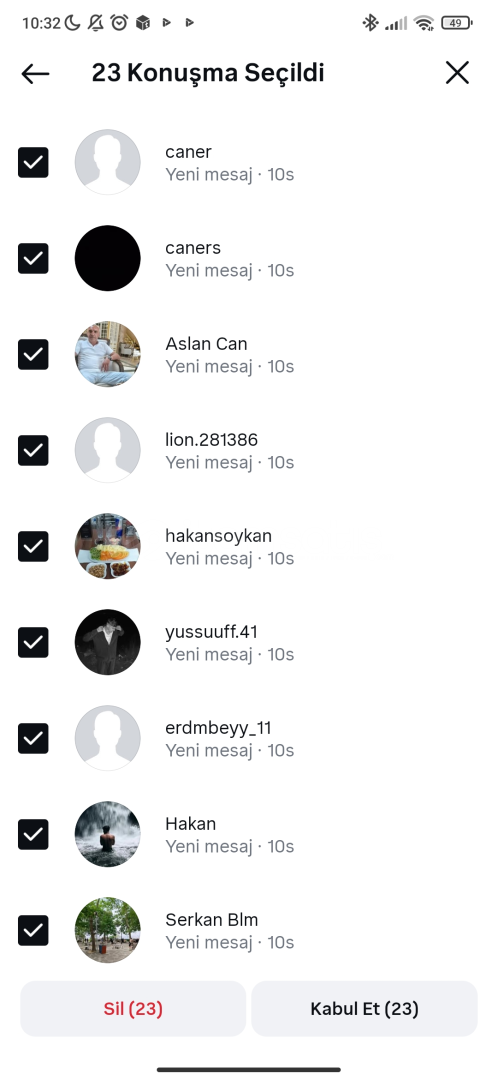
Task: Tap yussuuff.41's black-and-white avatar
Action: [x=107, y=642]
